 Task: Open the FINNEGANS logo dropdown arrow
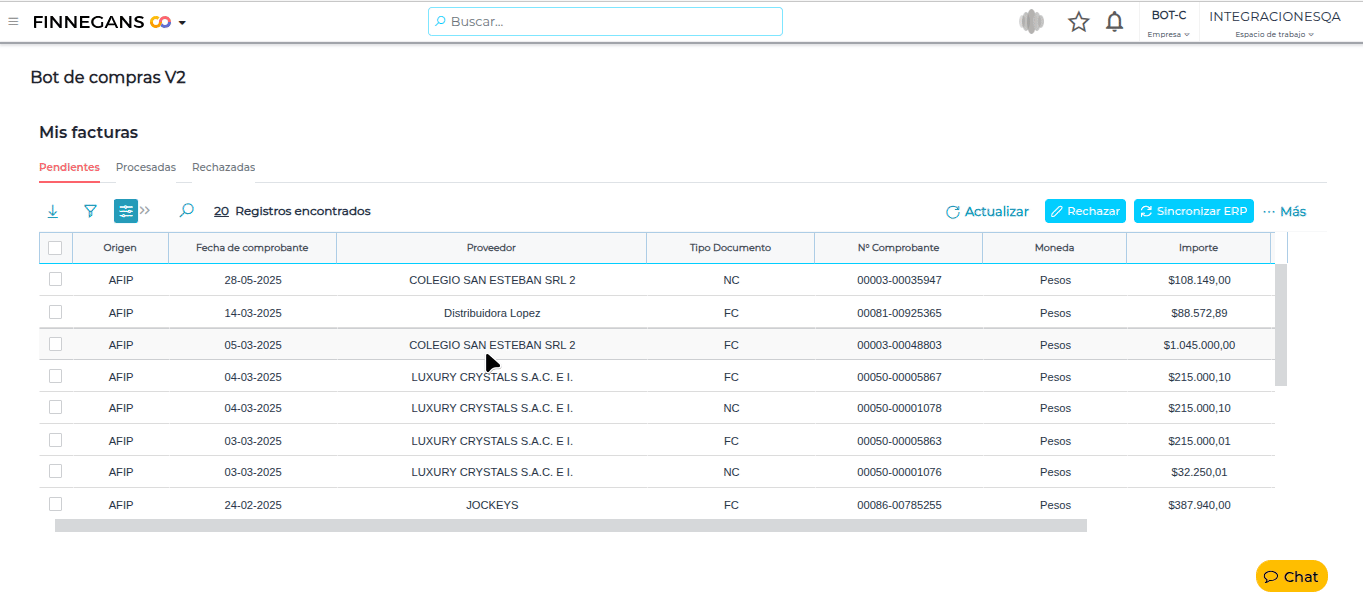(182, 22)
